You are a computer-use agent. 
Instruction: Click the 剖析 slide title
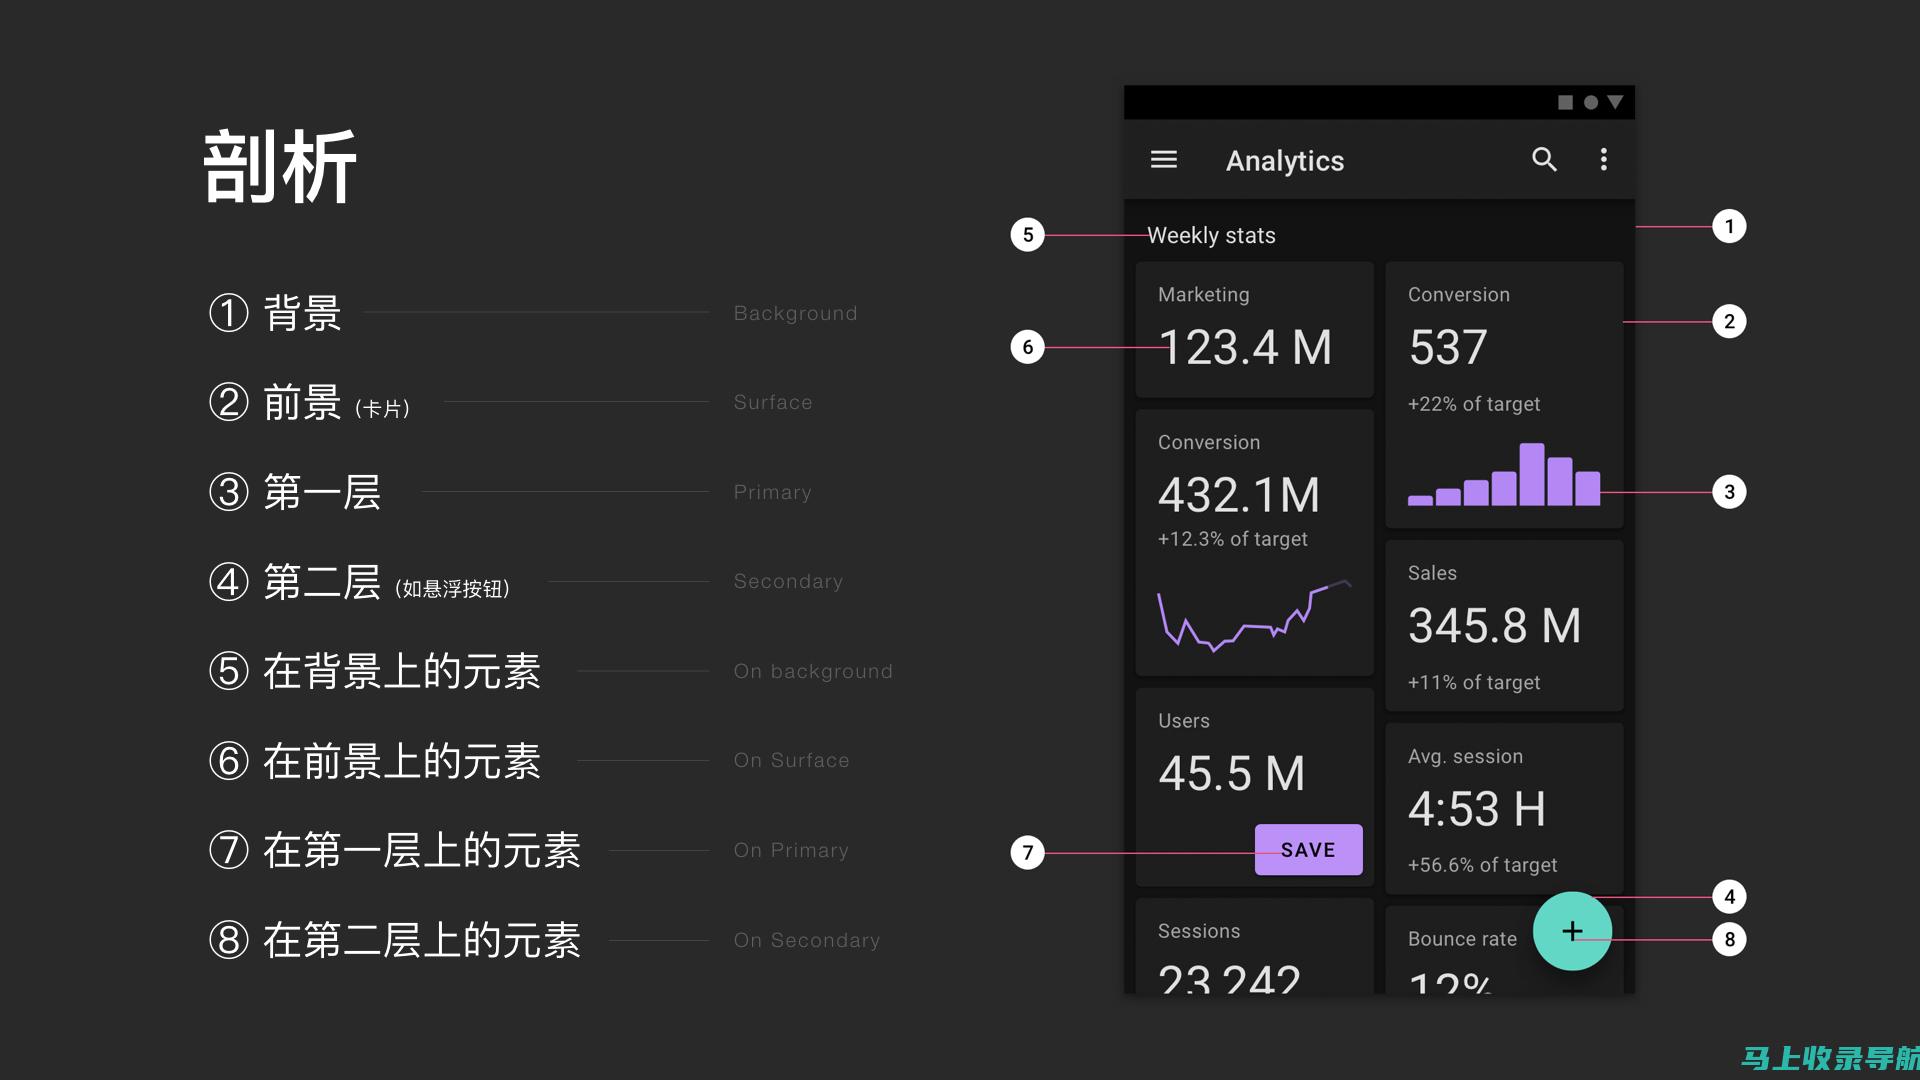(280, 167)
